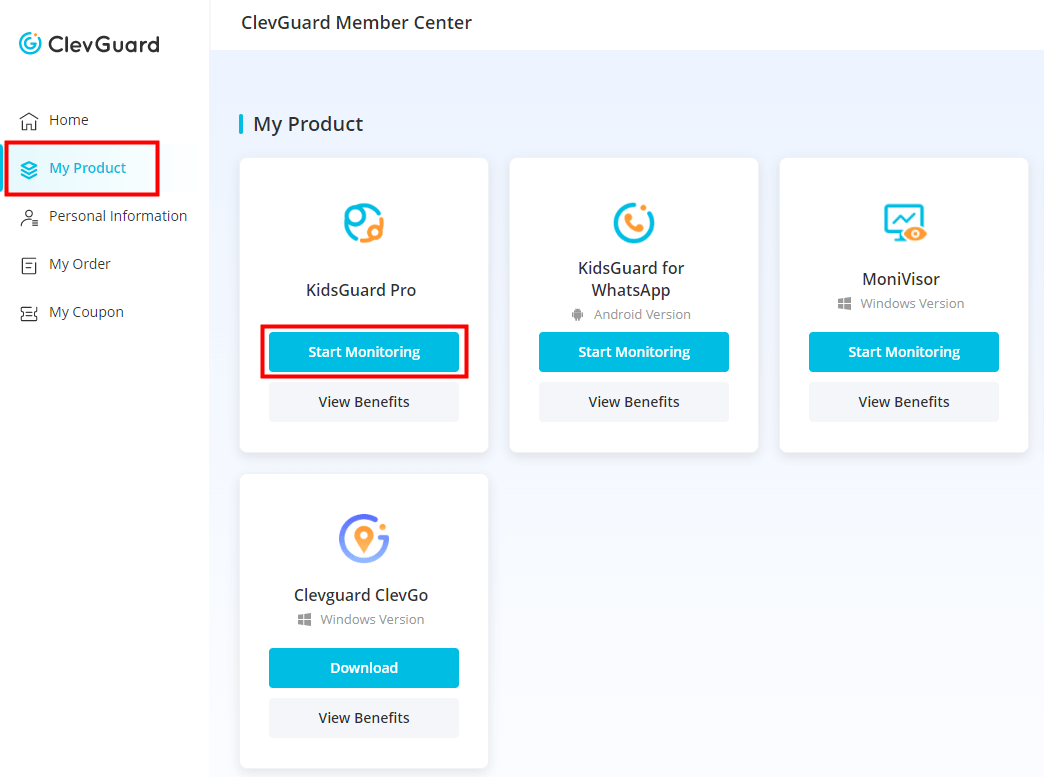The width and height of the screenshot is (1044, 777).
Task: Click the ClevGuard Member Center title
Action: [x=356, y=23]
